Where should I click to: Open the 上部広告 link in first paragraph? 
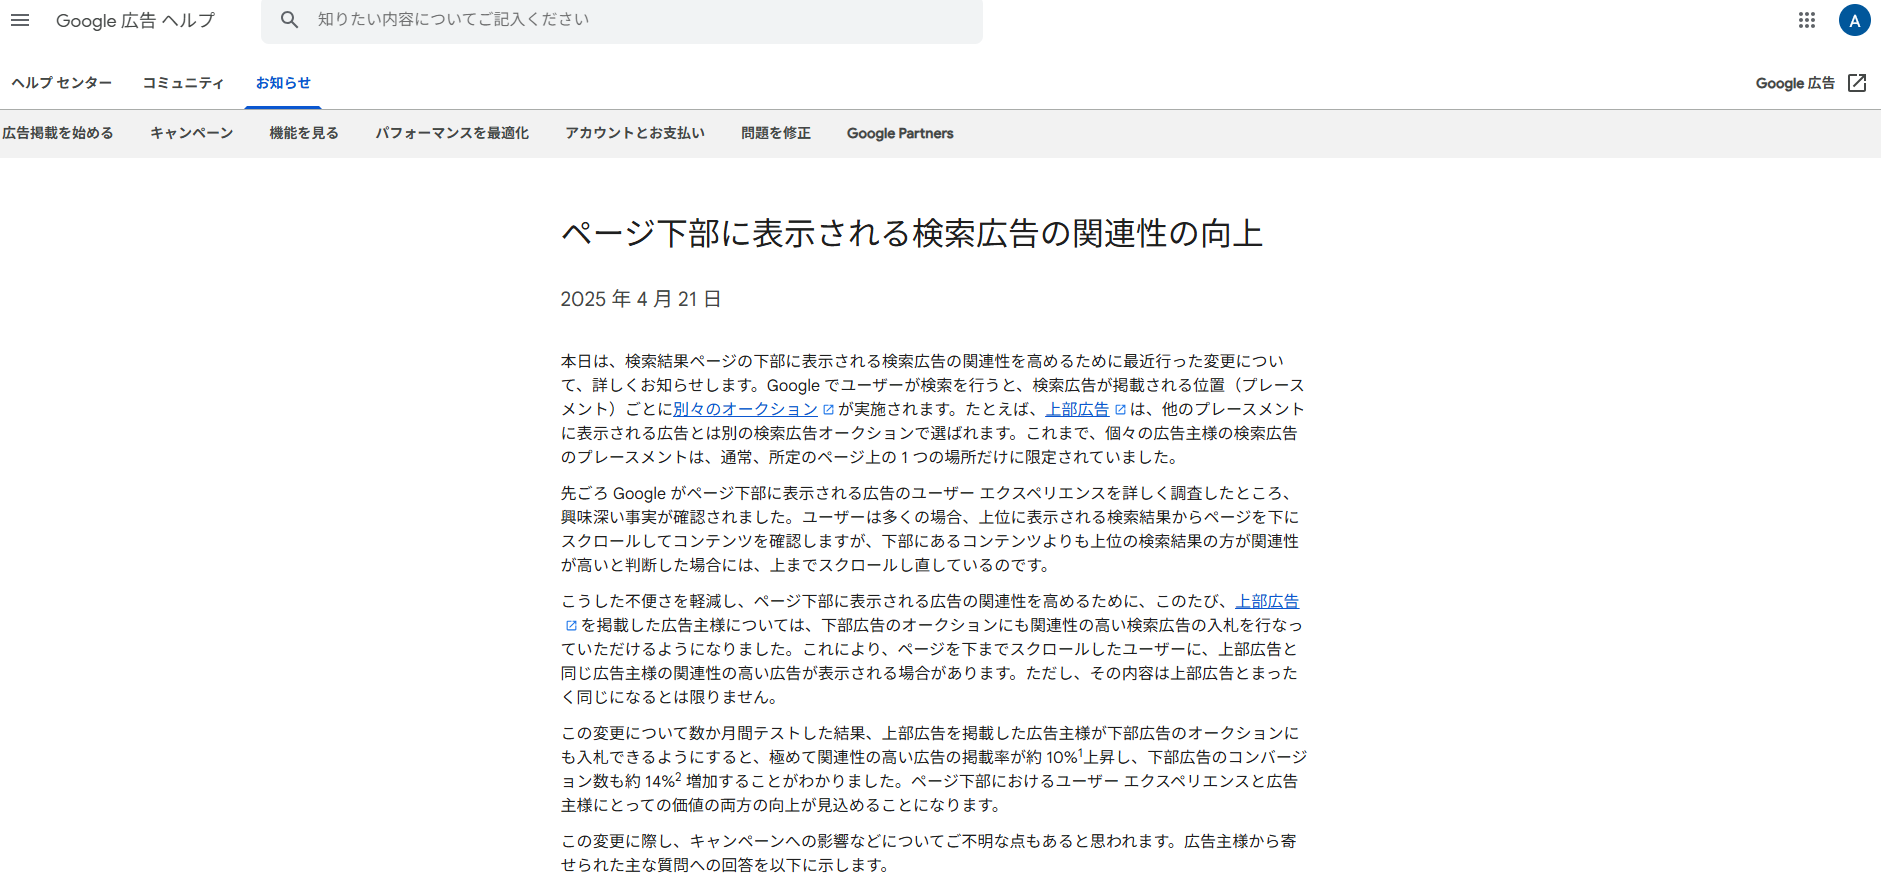tap(1077, 409)
